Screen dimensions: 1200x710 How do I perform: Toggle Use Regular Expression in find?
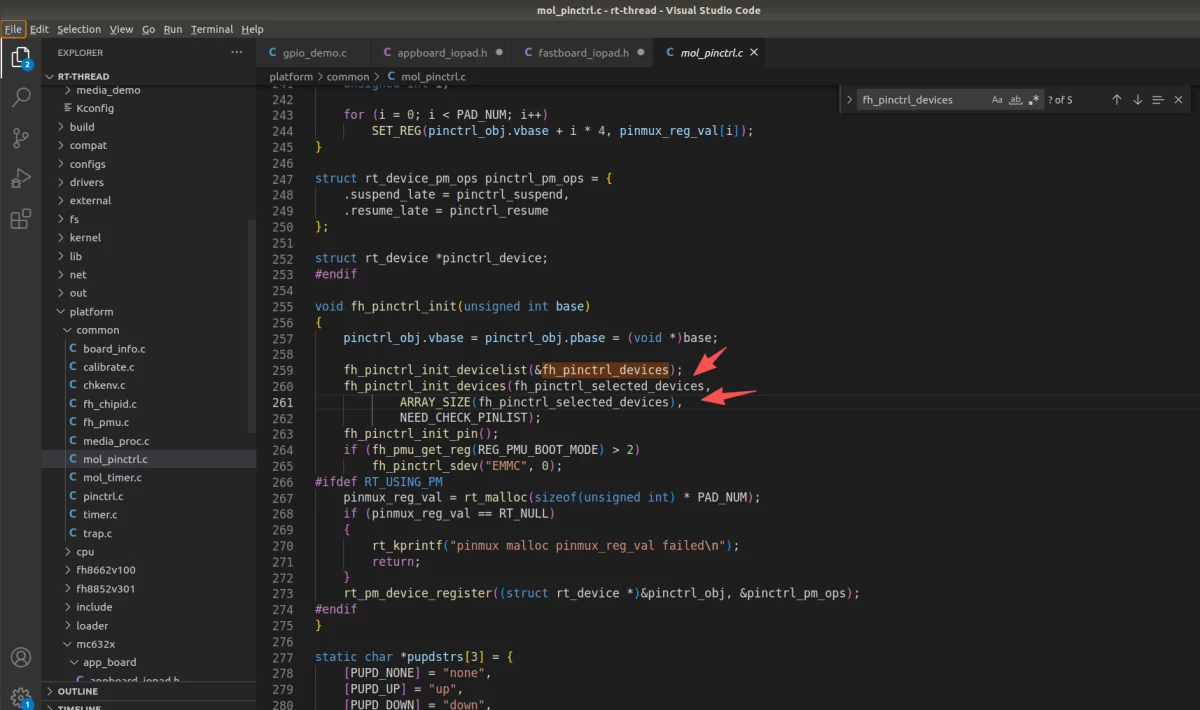click(x=1034, y=100)
